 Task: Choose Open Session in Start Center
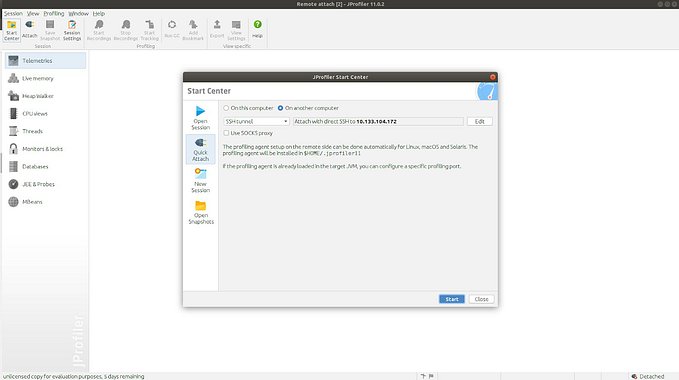(x=200, y=118)
